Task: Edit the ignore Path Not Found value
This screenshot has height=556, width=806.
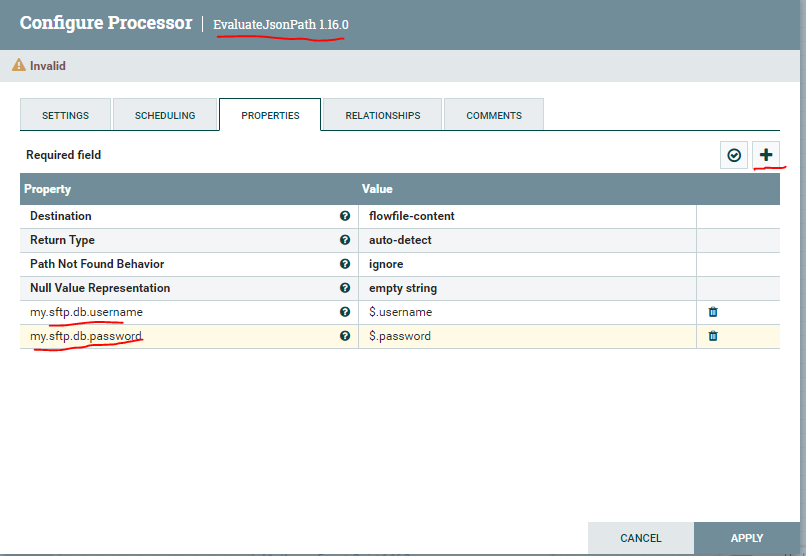Action: tap(527, 264)
